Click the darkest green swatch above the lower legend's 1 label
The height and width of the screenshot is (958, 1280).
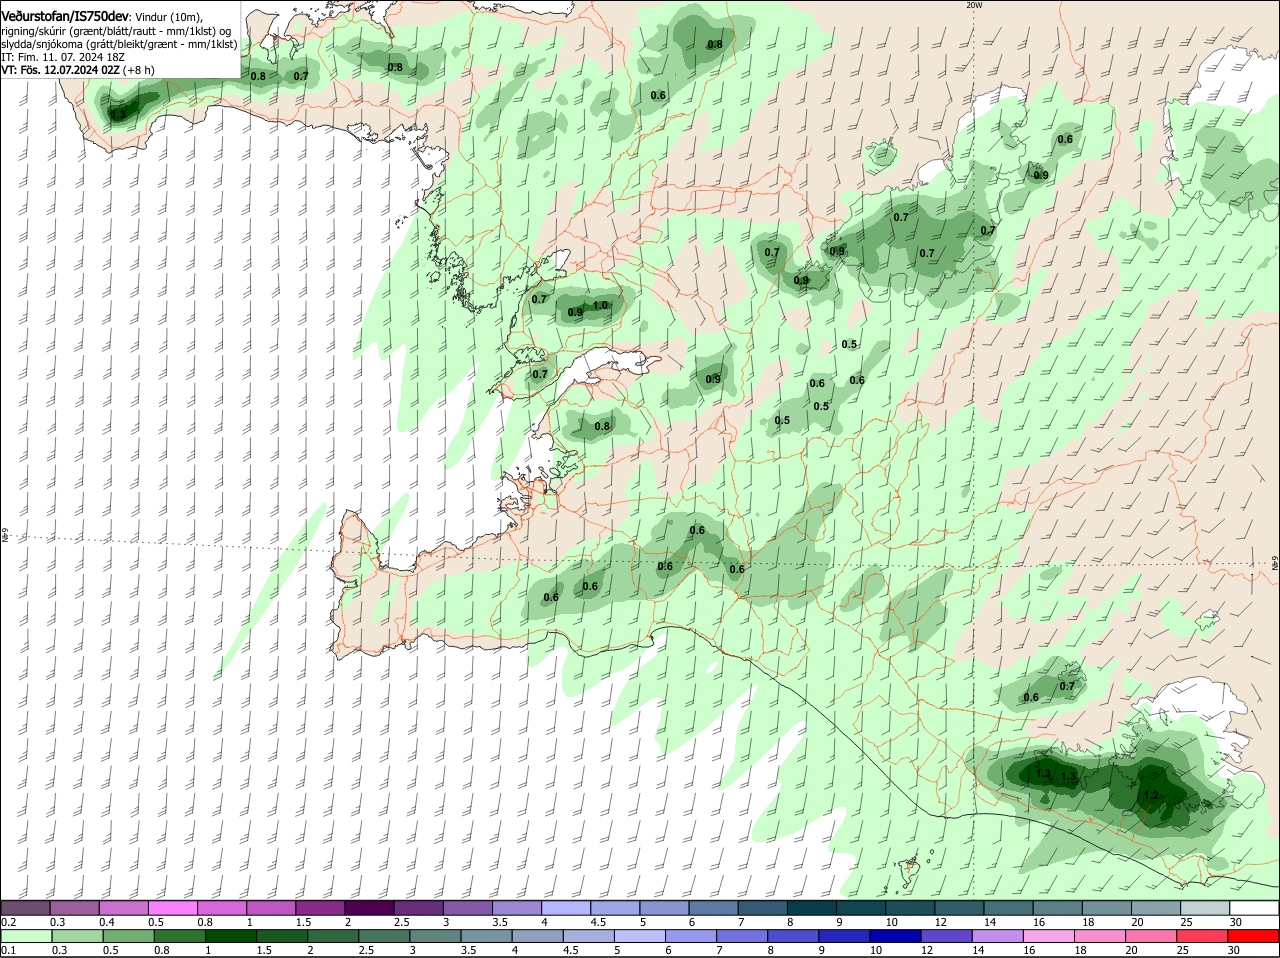230,936
